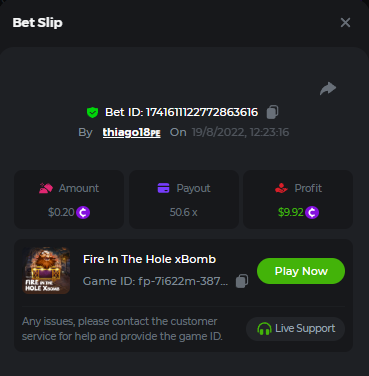Click the 50.6 x payout value

(x=183, y=212)
